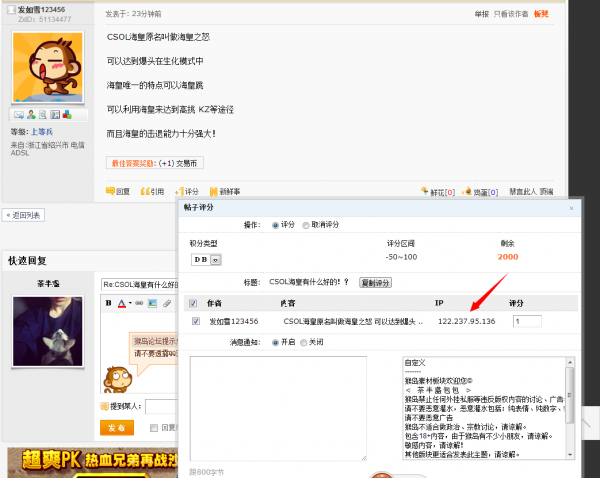The height and width of the screenshot is (478, 600).
Task: Click the 超爽PK banner advertisement
Action: click(x=93, y=462)
